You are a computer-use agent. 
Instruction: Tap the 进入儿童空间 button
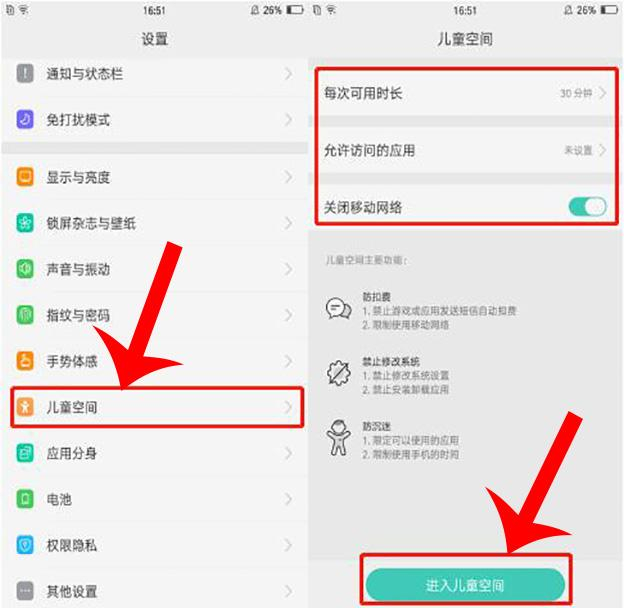[x=465, y=585]
